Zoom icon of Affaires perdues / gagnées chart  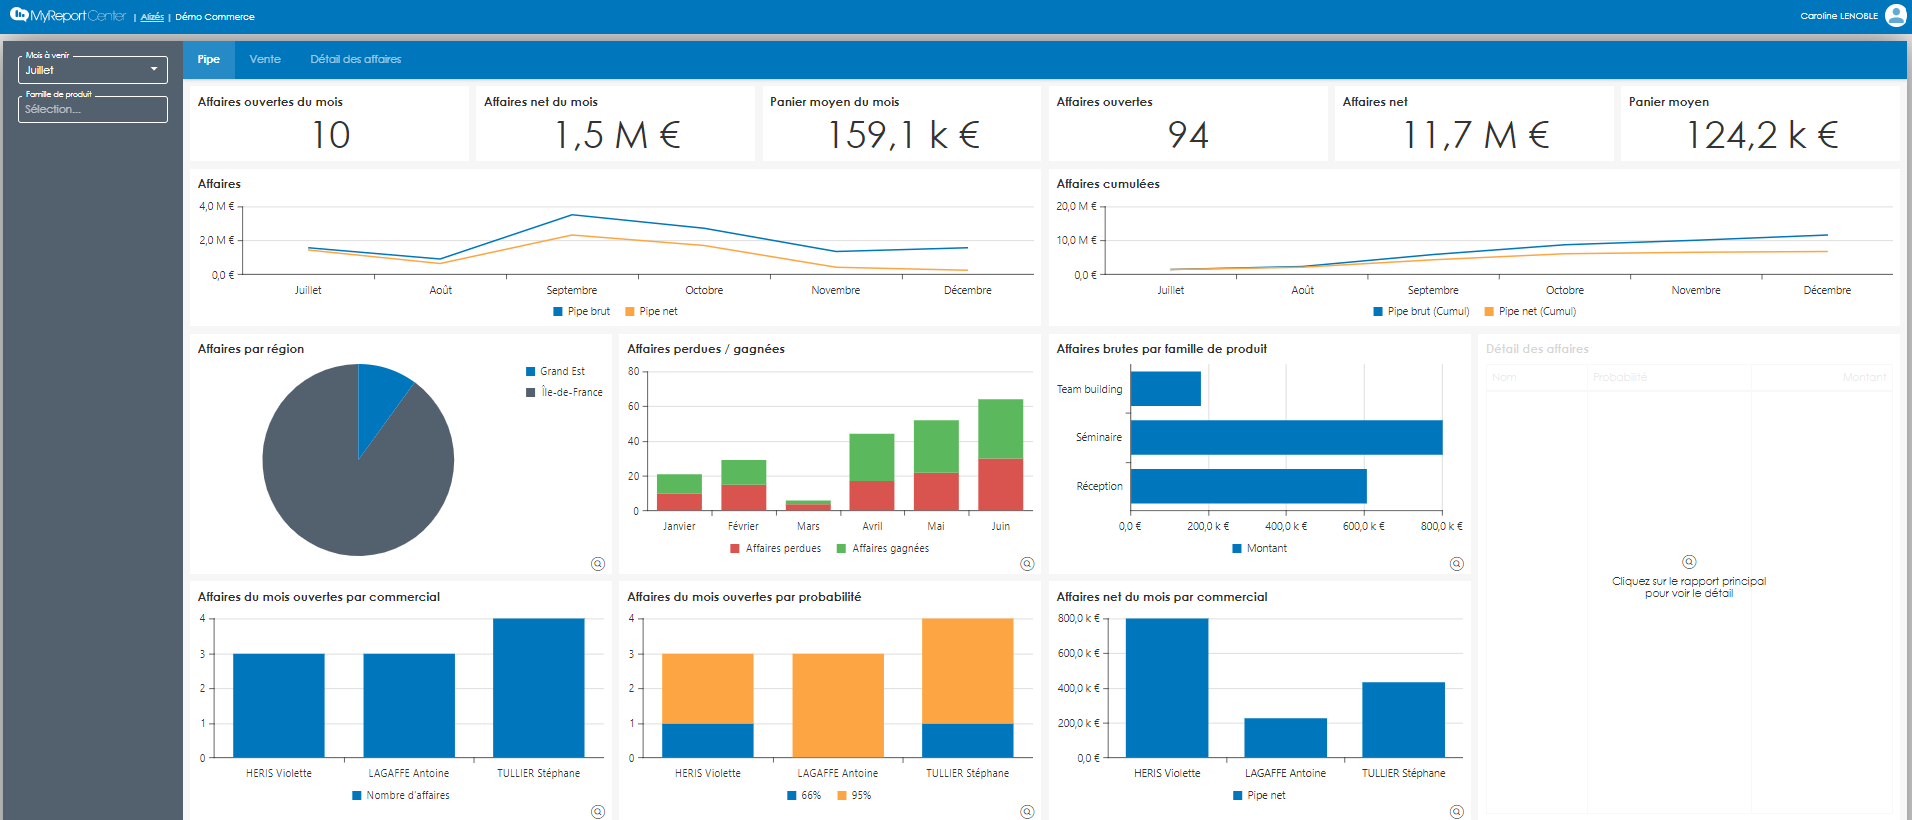(1027, 564)
